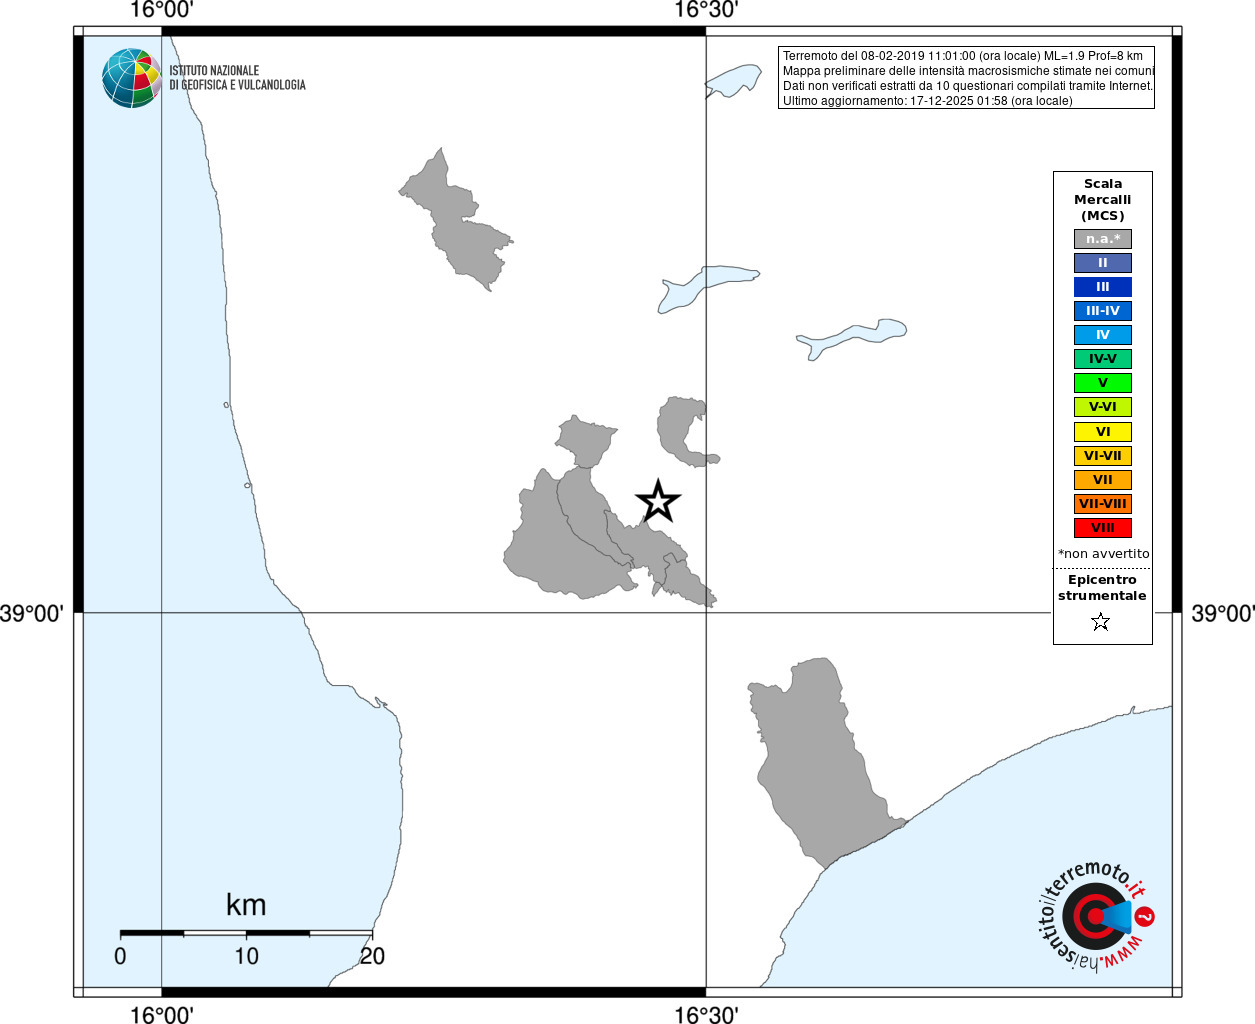Click the INGV globe logo

(132, 78)
